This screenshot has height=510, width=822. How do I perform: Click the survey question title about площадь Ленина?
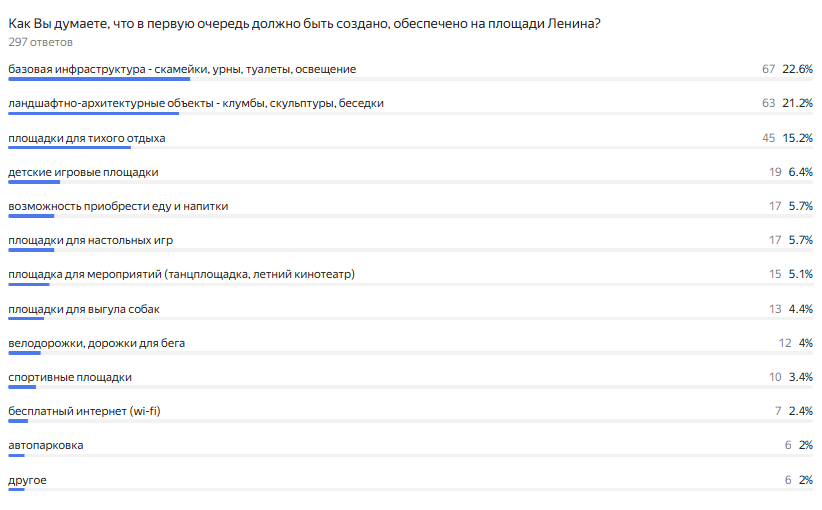(304, 24)
